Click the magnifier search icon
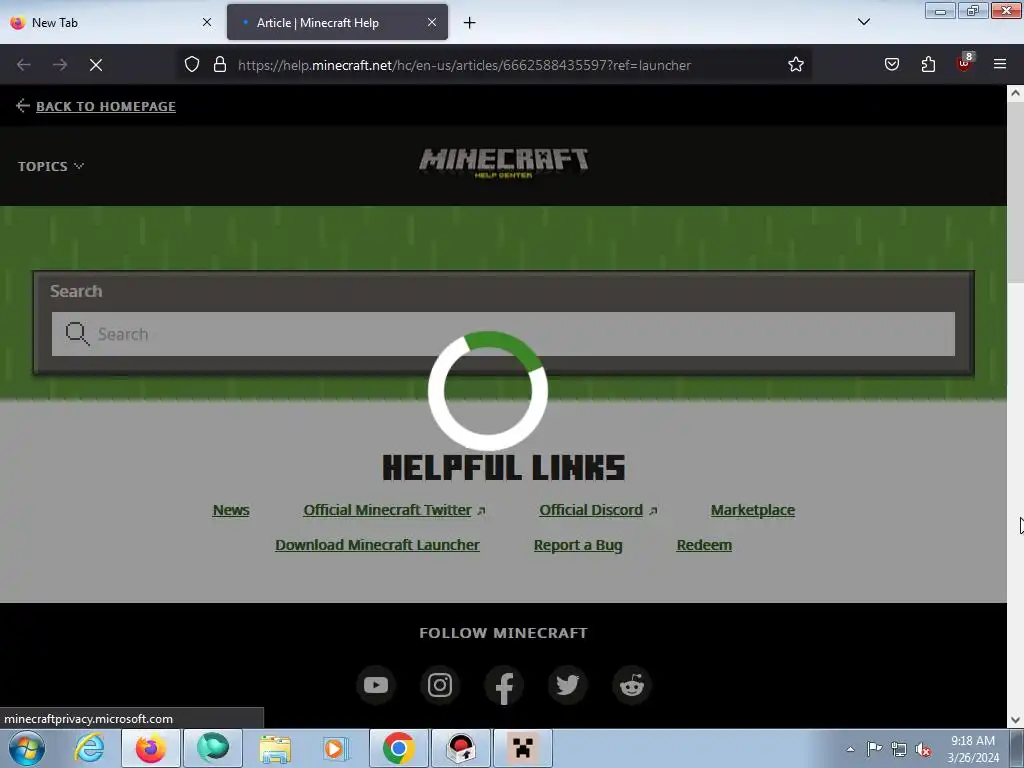 (x=77, y=334)
